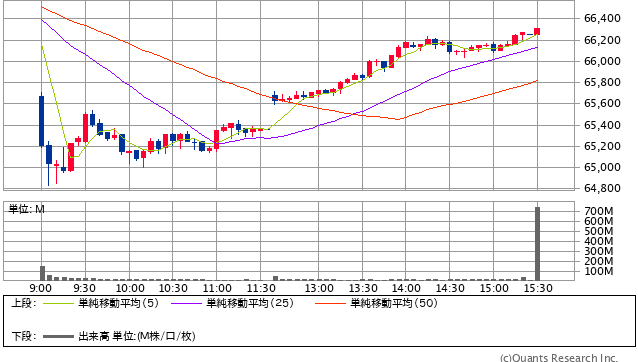Click the purple legend line for 25-period average
638x362 pixels.
(x=186, y=303)
